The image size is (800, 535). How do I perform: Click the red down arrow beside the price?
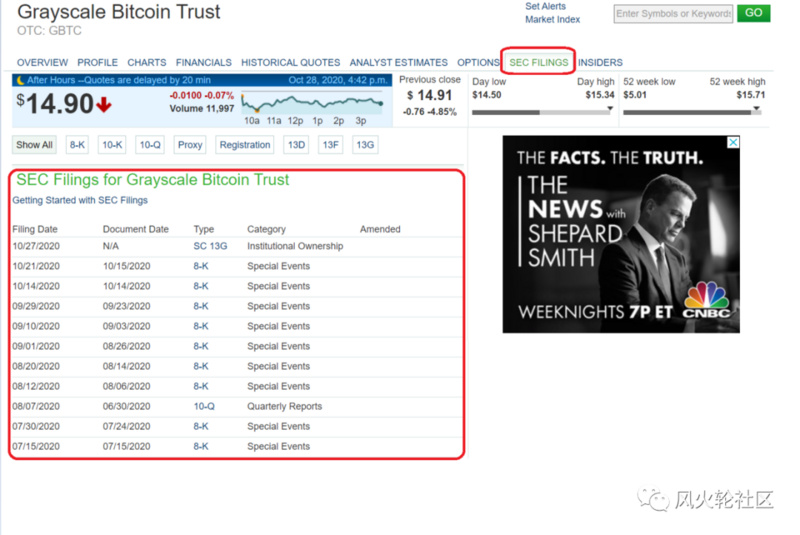pos(104,105)
